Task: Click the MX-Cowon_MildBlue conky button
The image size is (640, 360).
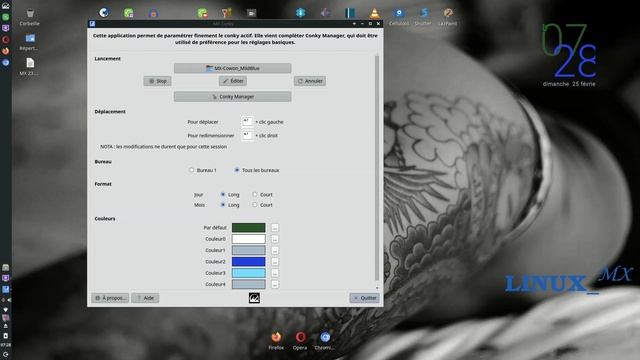Action: [233, 68]
